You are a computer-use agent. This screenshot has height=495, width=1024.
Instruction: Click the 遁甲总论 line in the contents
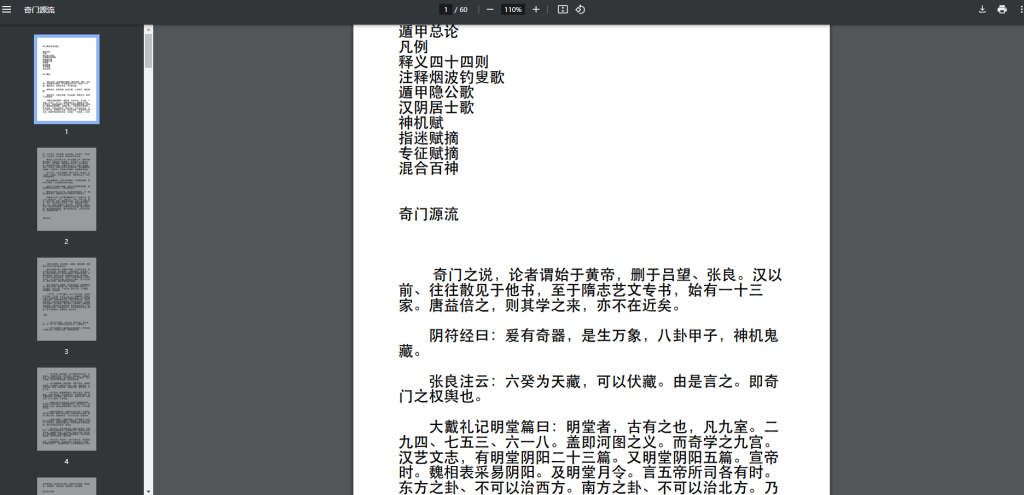pyautogui.click(x=428, y=32)
